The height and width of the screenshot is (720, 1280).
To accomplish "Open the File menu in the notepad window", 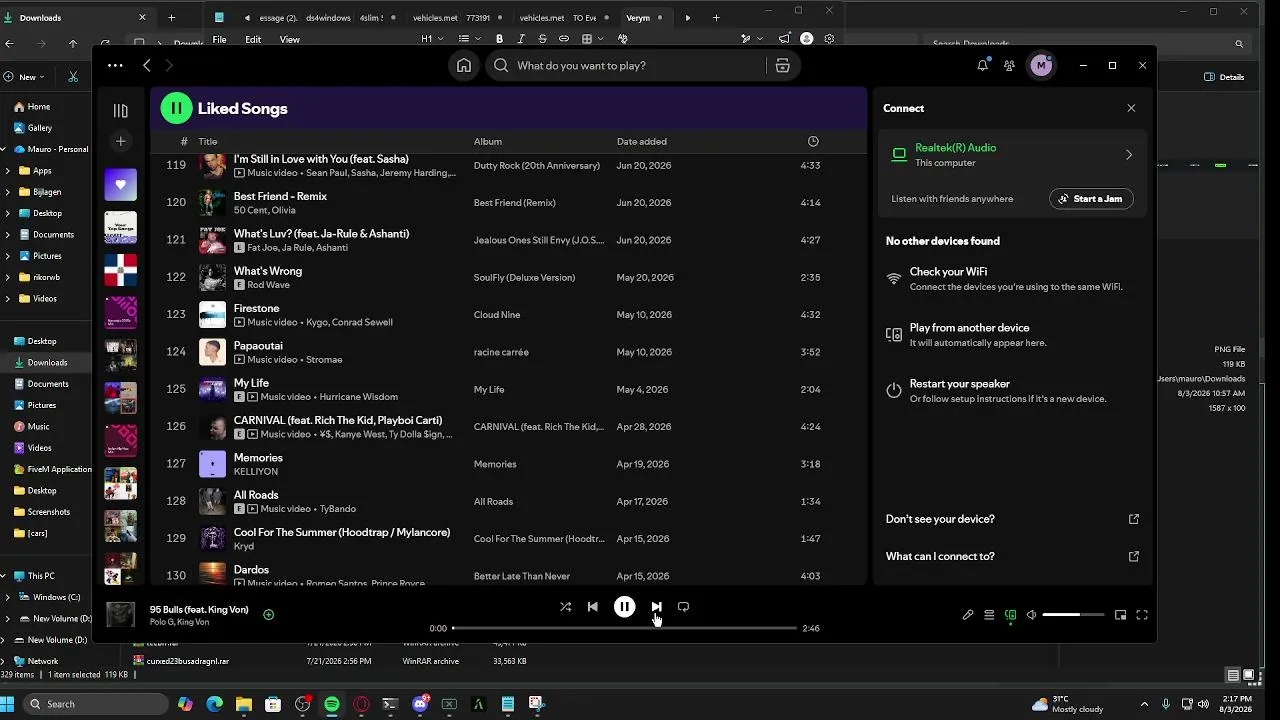I will coord(219,40).
